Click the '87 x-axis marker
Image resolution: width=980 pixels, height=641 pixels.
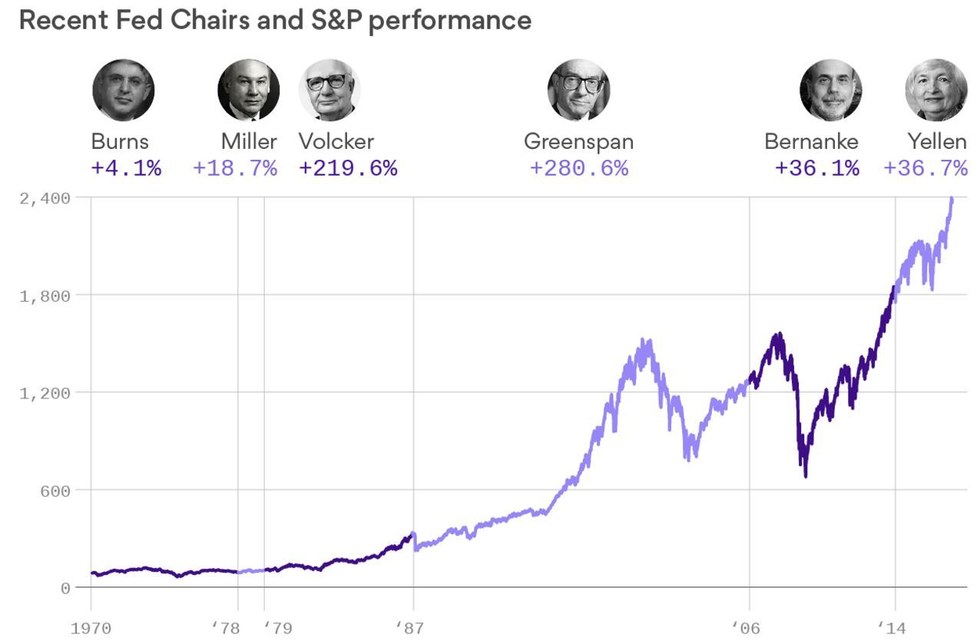click(x=412, y=627)
